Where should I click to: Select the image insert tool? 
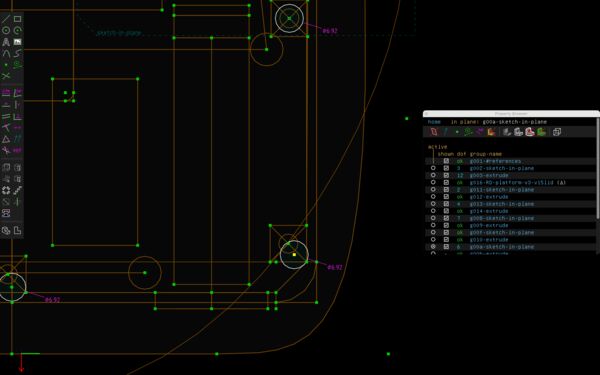(17, 42)
